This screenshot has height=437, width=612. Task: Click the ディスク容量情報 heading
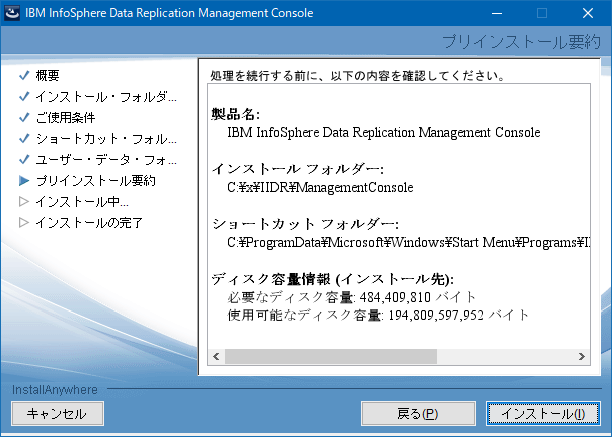pos(333,279)
